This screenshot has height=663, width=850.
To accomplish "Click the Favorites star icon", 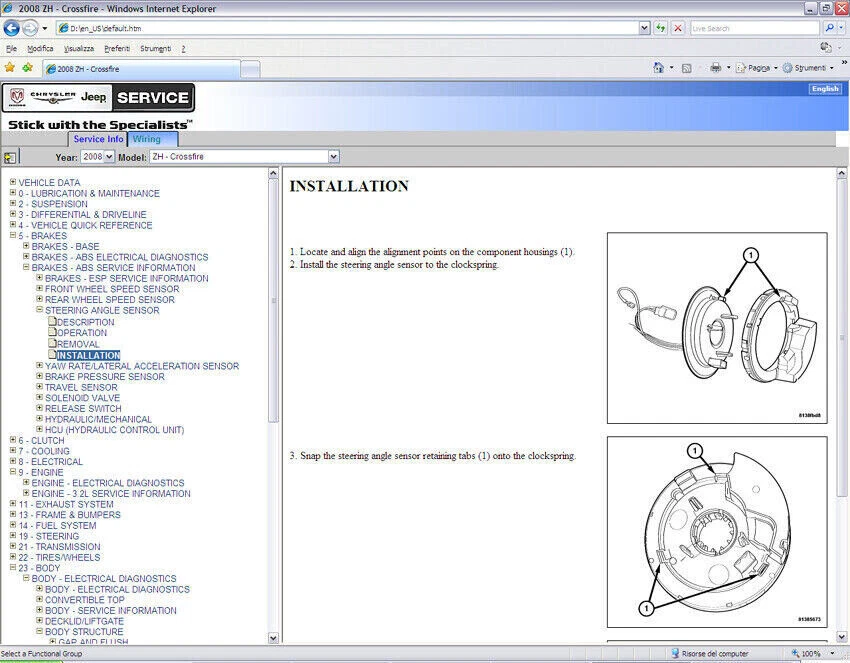I will [x=10, y=67].
